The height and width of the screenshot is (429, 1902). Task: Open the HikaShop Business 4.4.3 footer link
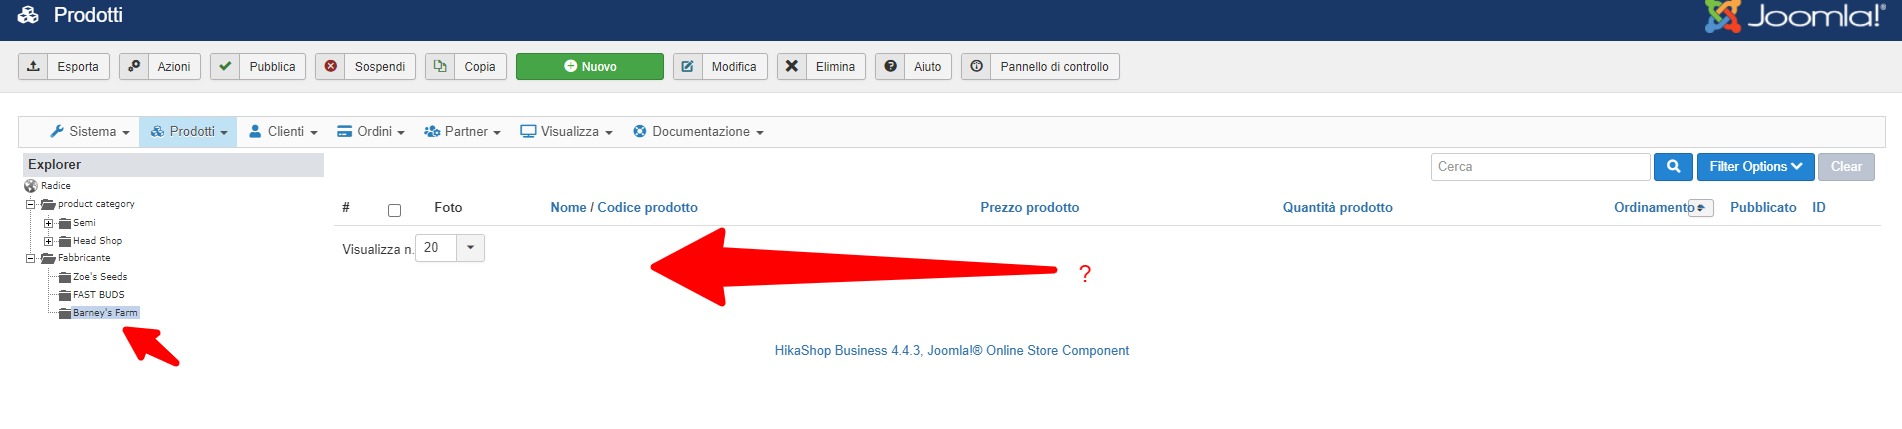click(951, 351)
